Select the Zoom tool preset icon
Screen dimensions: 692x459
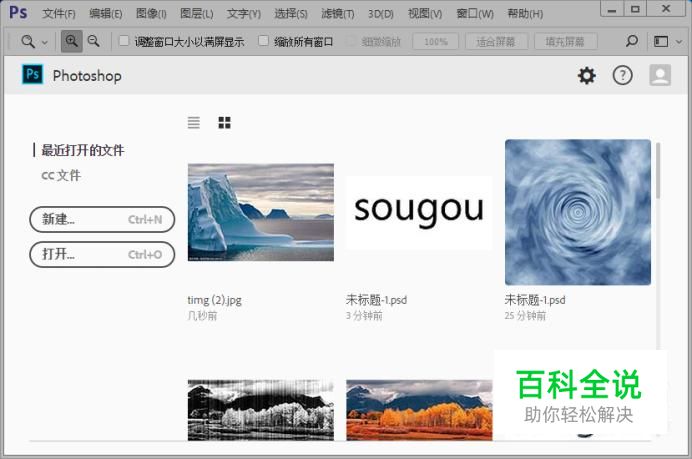(28, 41)
